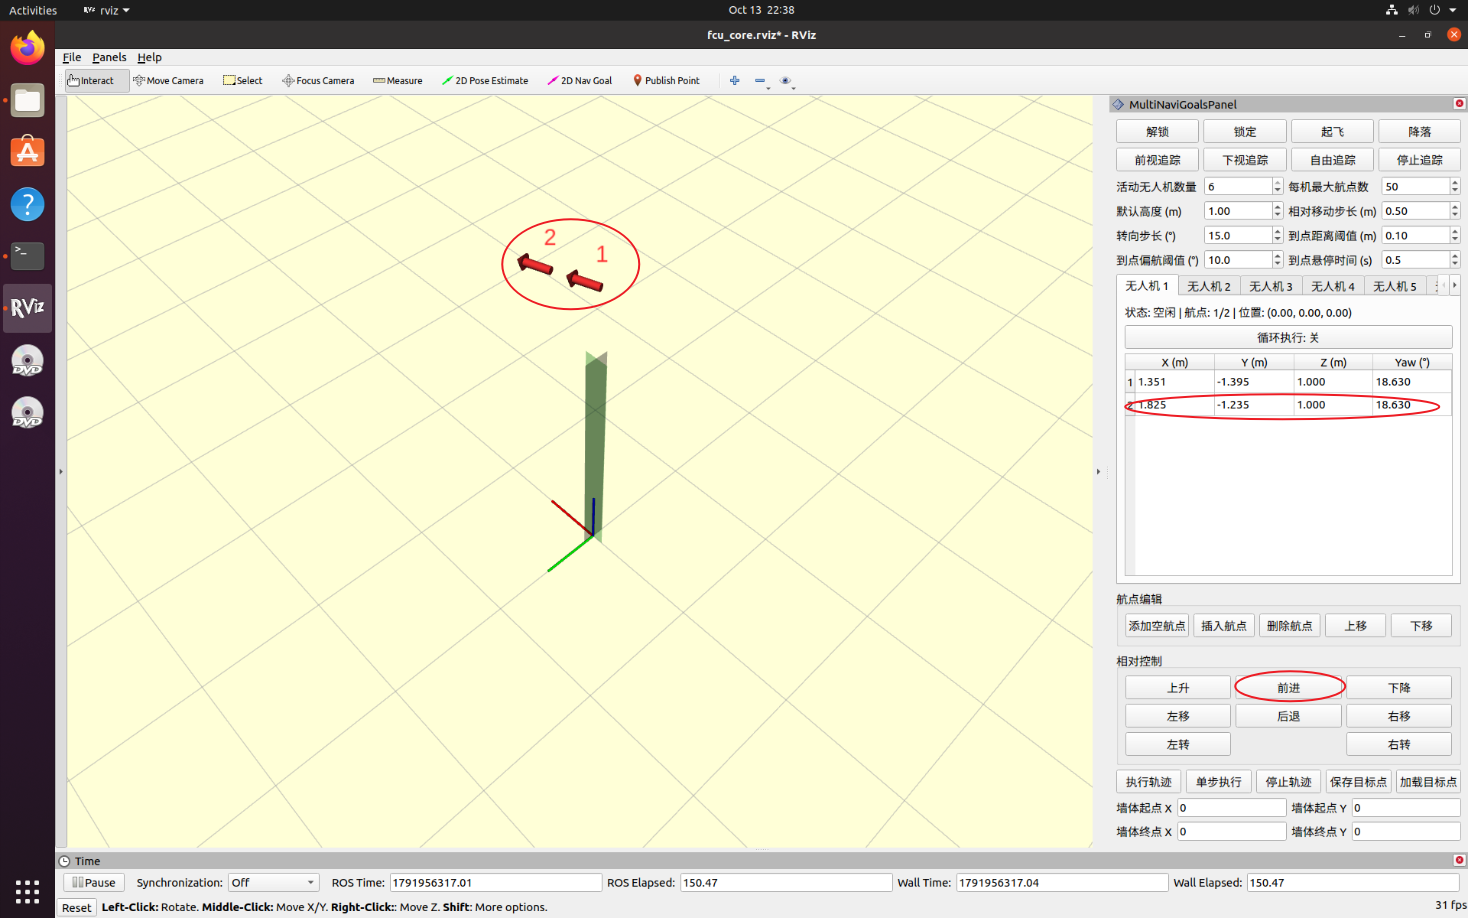The width and height of the screenshot is (1468, 918).
Task: Click the Reset button in status bar
Action: point(76,908)
